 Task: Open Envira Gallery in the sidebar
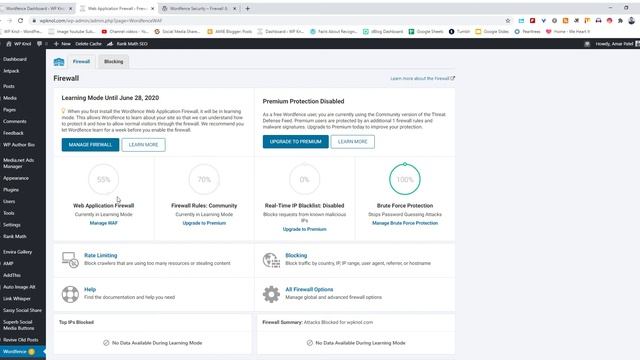tap(18, 252)
